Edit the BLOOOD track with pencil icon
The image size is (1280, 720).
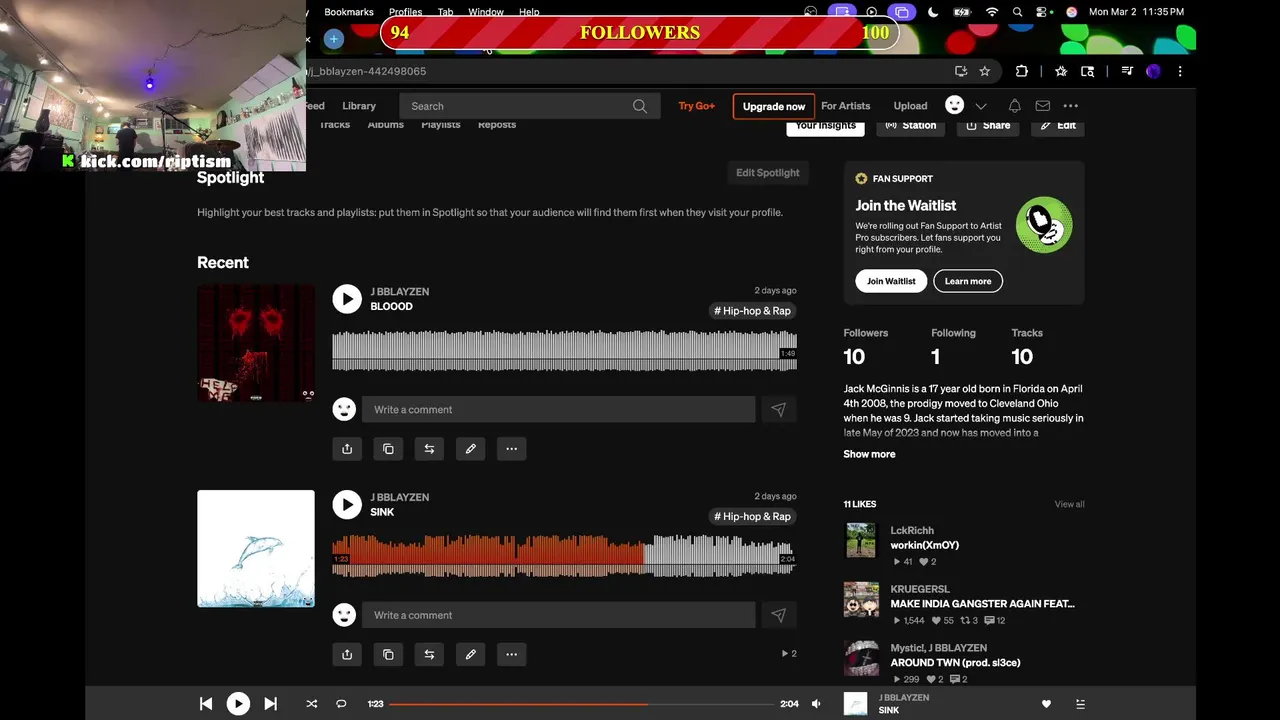pyautogui.click(x=470, y=449)
